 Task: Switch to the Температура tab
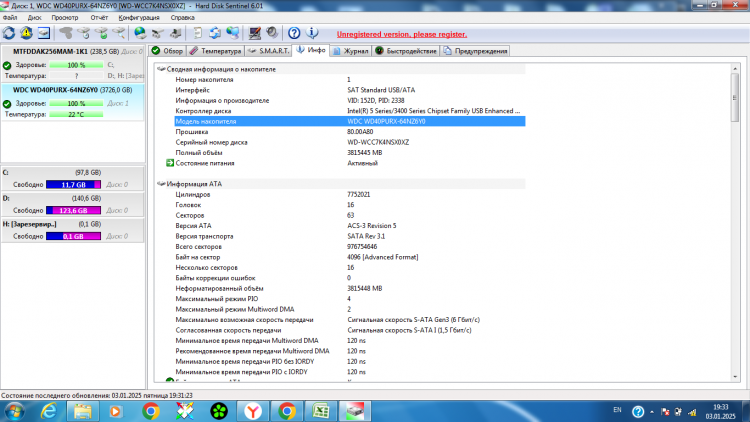tap(215, 51)
